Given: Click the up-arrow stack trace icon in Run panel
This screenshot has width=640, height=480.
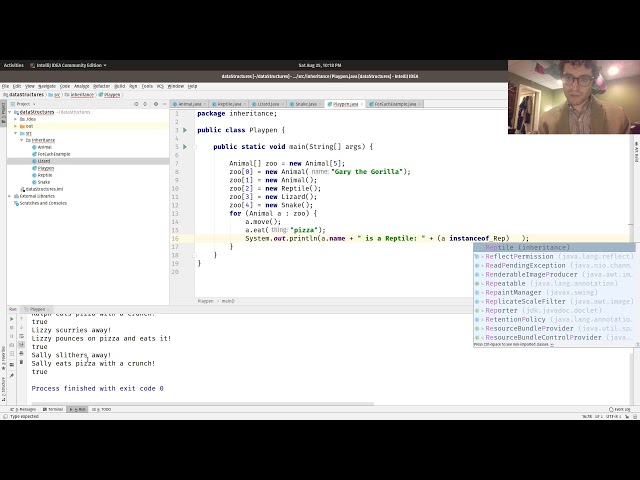Looking at the screenshot, I should click(22, 319).
